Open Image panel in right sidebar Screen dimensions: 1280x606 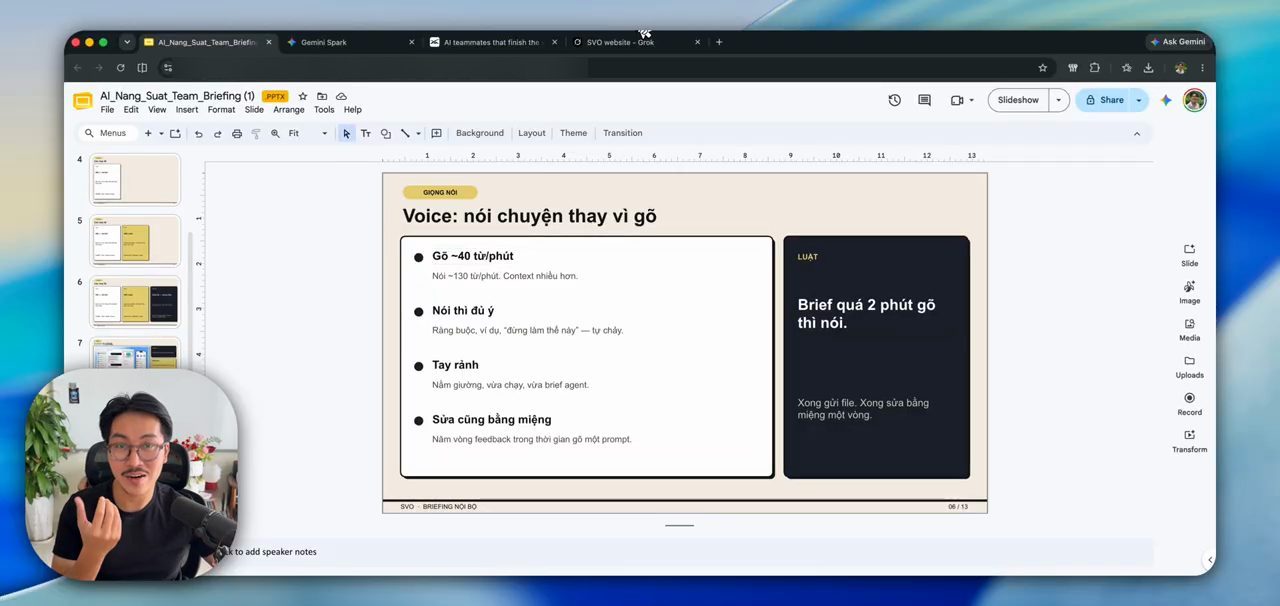coord(1189,292)
